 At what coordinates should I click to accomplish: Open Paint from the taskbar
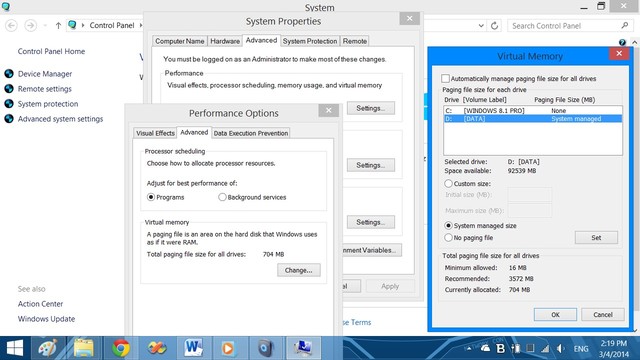pos(48,348)
